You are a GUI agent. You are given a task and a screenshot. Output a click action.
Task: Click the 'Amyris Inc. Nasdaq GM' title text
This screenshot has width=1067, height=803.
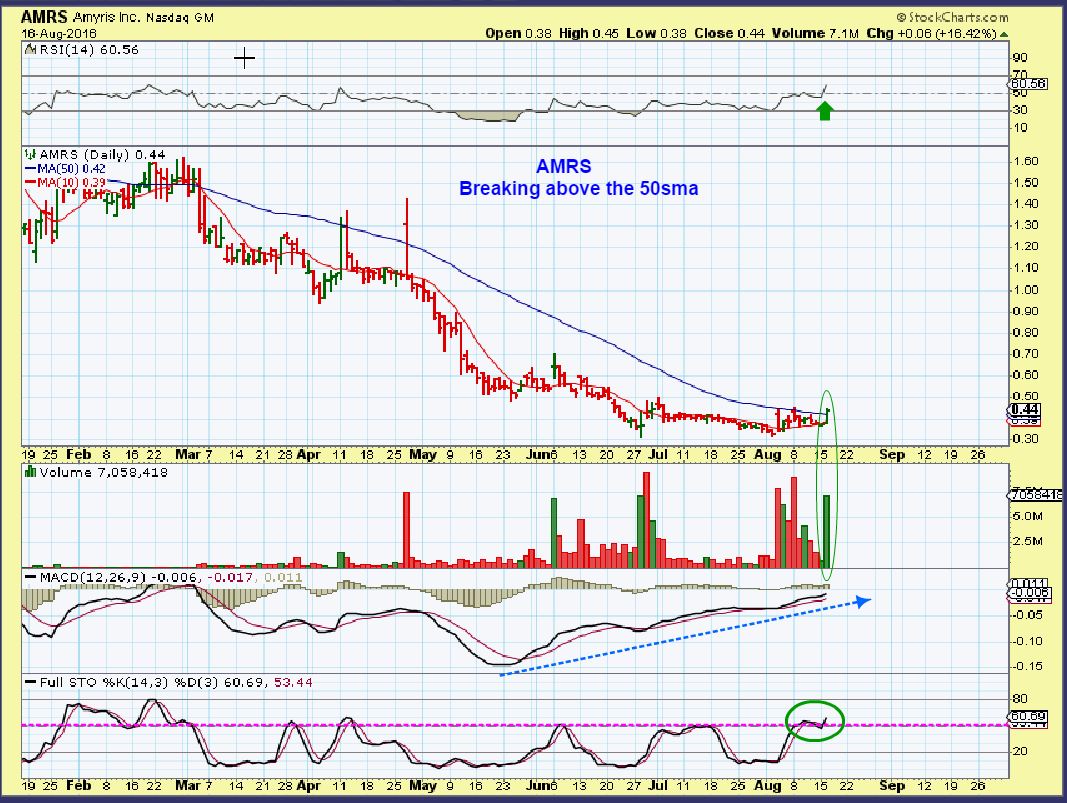(x=144, y=18)
